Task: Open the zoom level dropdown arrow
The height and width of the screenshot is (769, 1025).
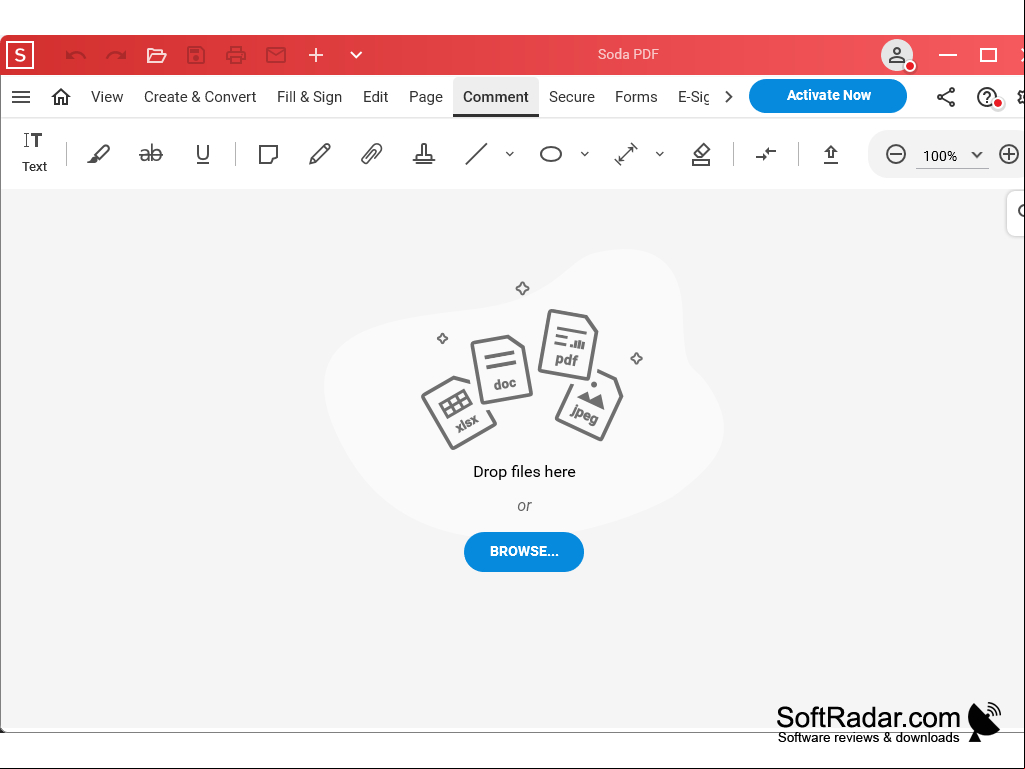Action: 977,155
